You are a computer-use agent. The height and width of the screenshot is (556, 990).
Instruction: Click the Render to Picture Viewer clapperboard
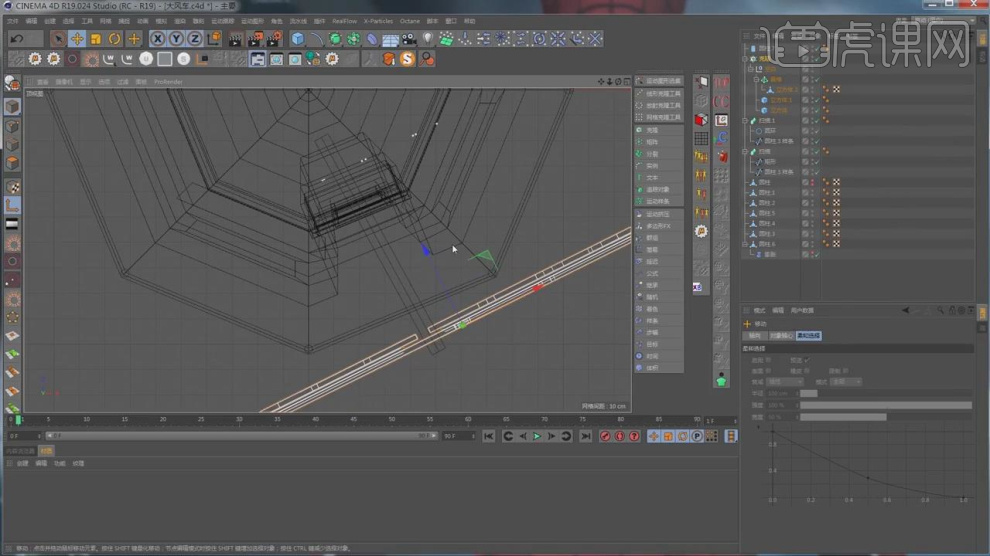pyautogui.click(x=254, y=39)
